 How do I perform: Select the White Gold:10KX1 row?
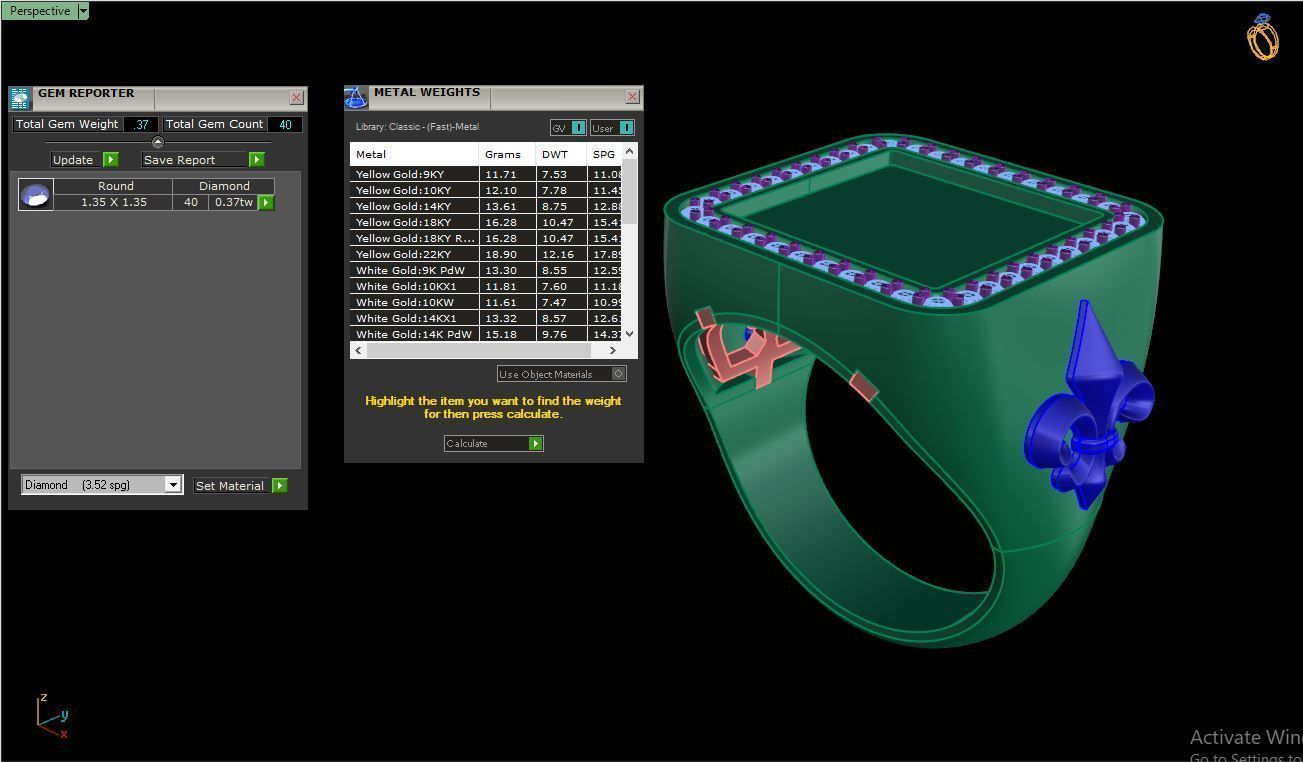coord(486,286)
